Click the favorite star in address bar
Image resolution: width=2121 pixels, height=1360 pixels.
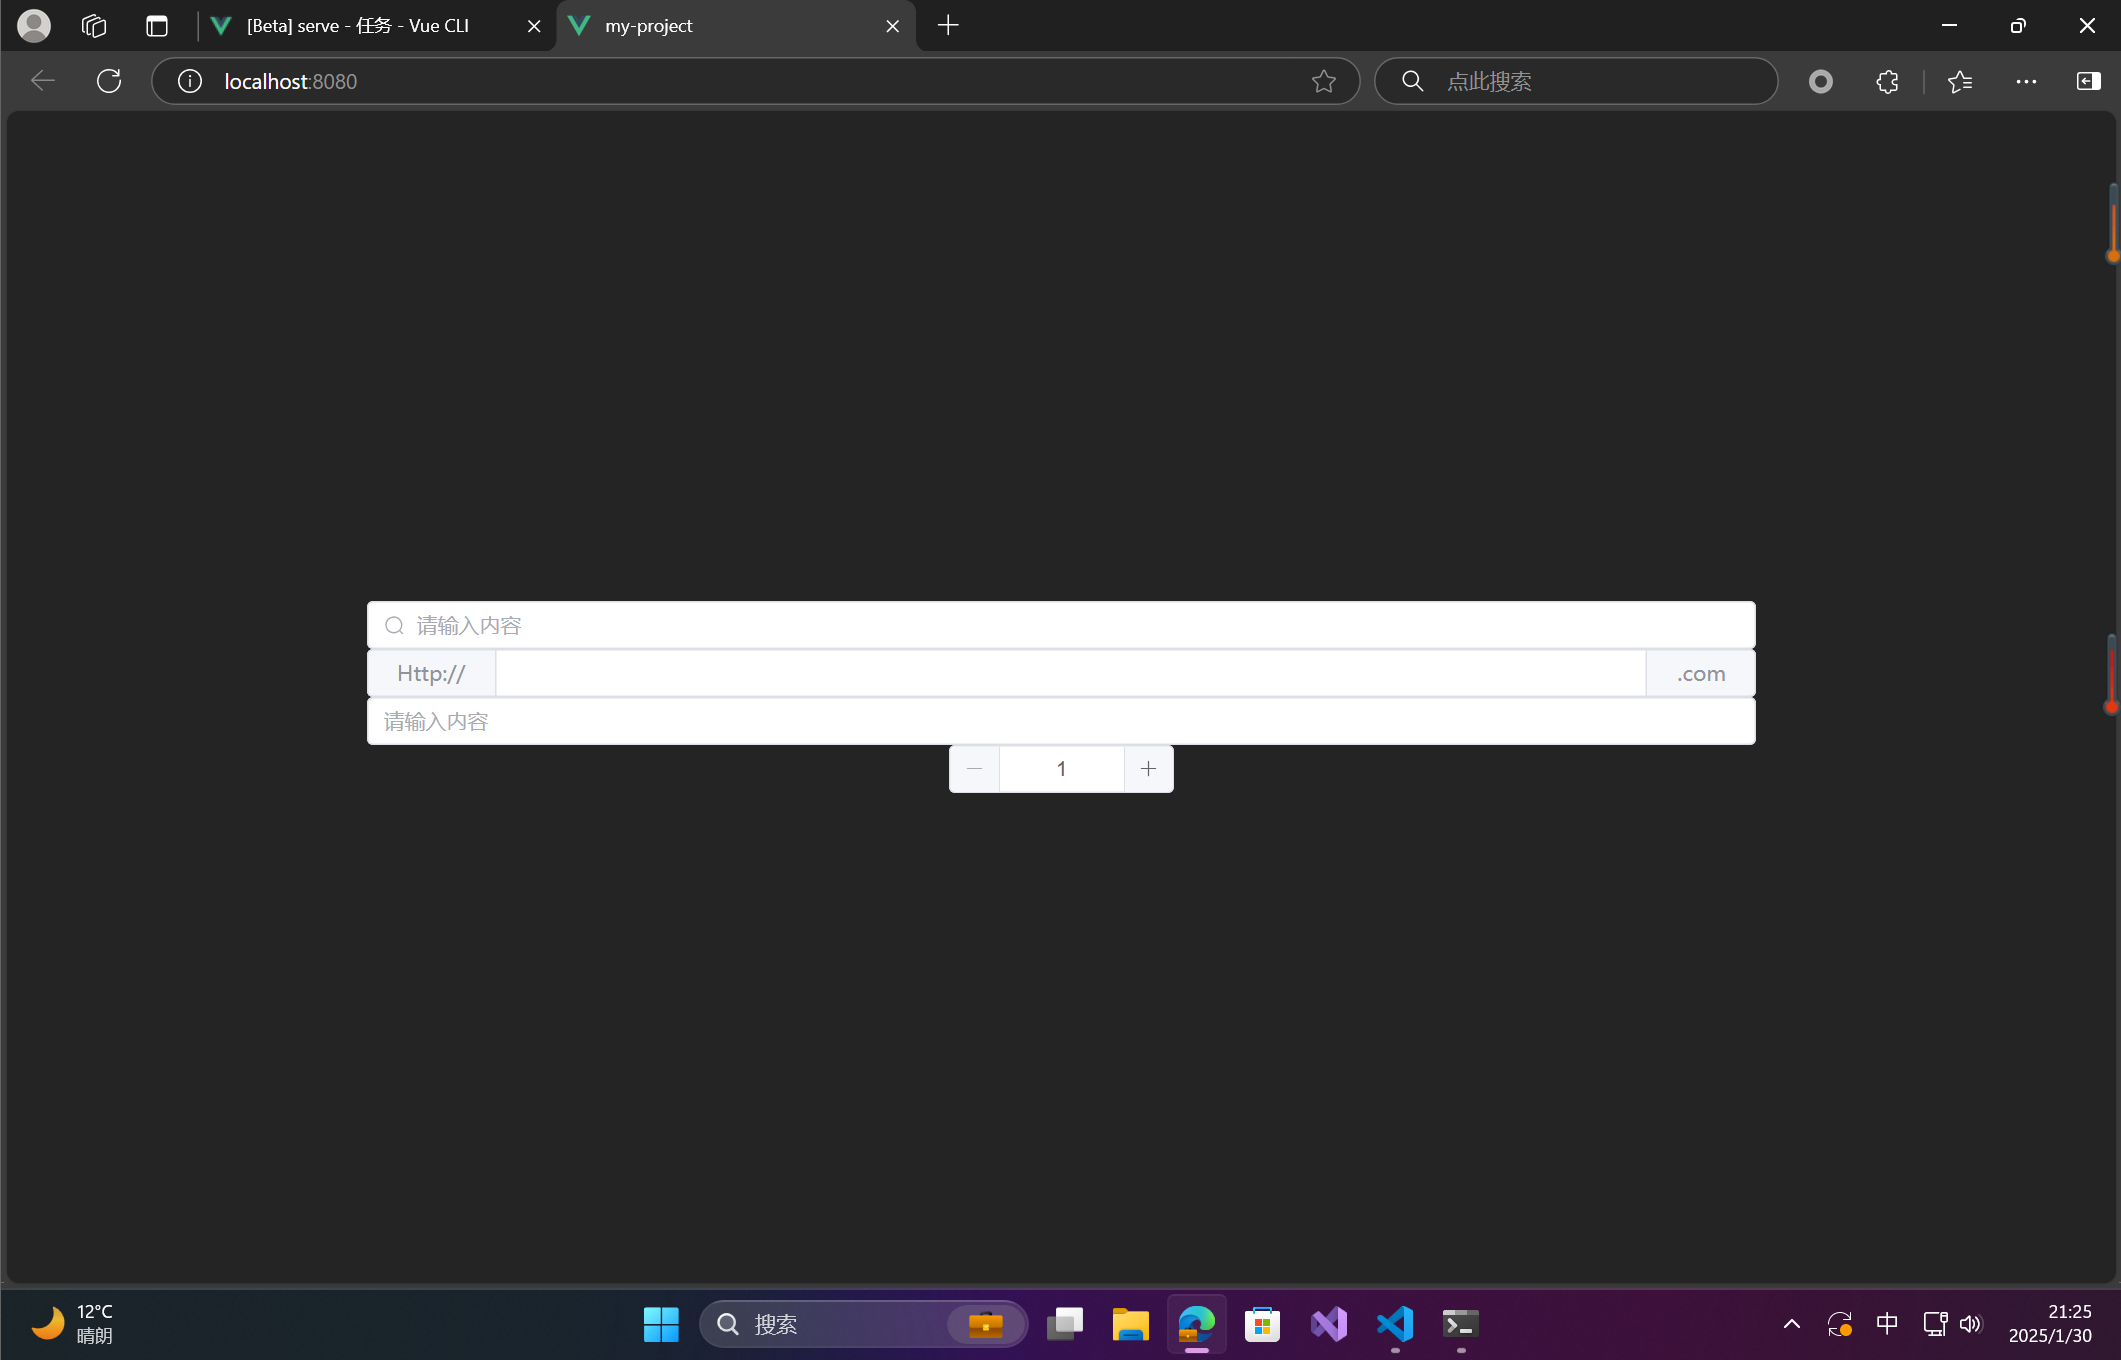pyautogui.click(x=1323, y=81)
